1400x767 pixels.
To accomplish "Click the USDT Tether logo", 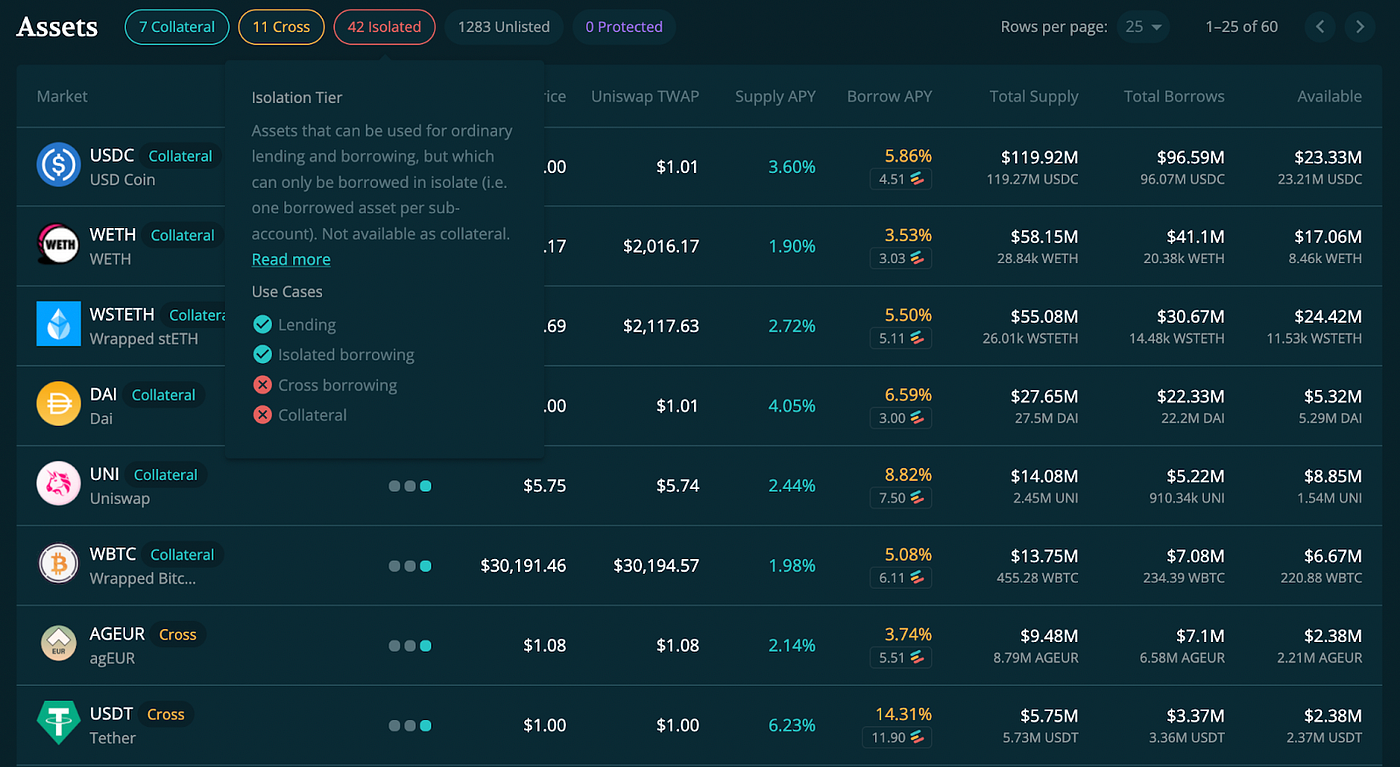I will coord(58,724).
